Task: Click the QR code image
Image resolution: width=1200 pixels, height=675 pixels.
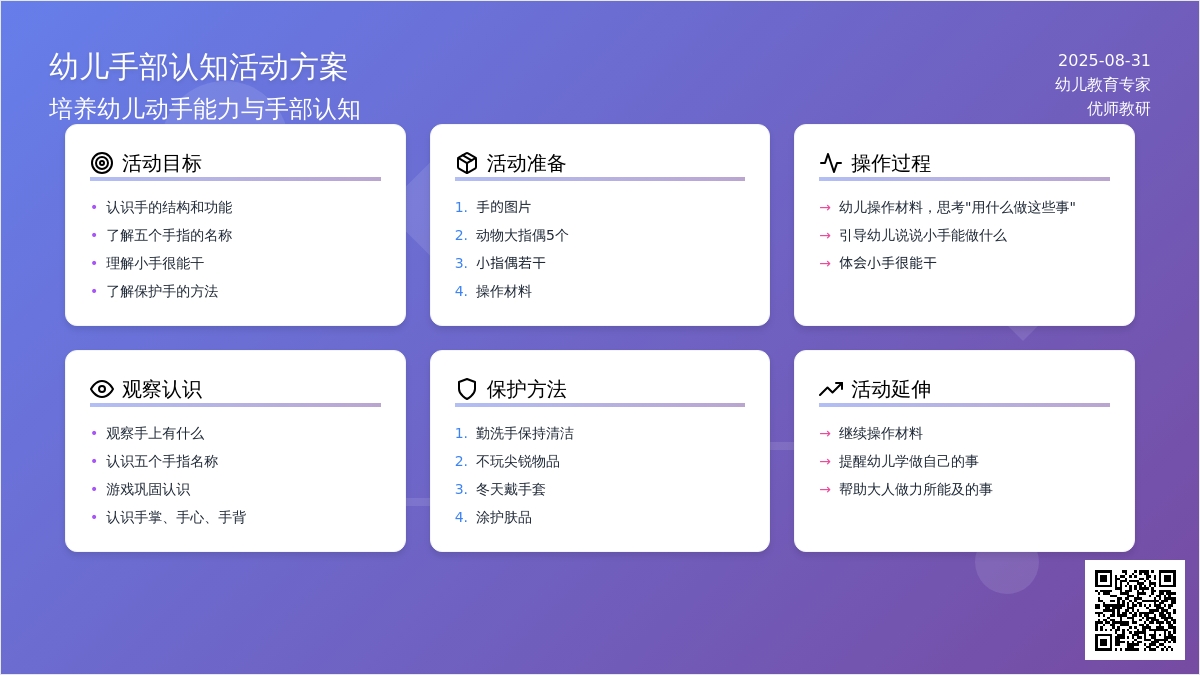Action: pos(1135,610)
